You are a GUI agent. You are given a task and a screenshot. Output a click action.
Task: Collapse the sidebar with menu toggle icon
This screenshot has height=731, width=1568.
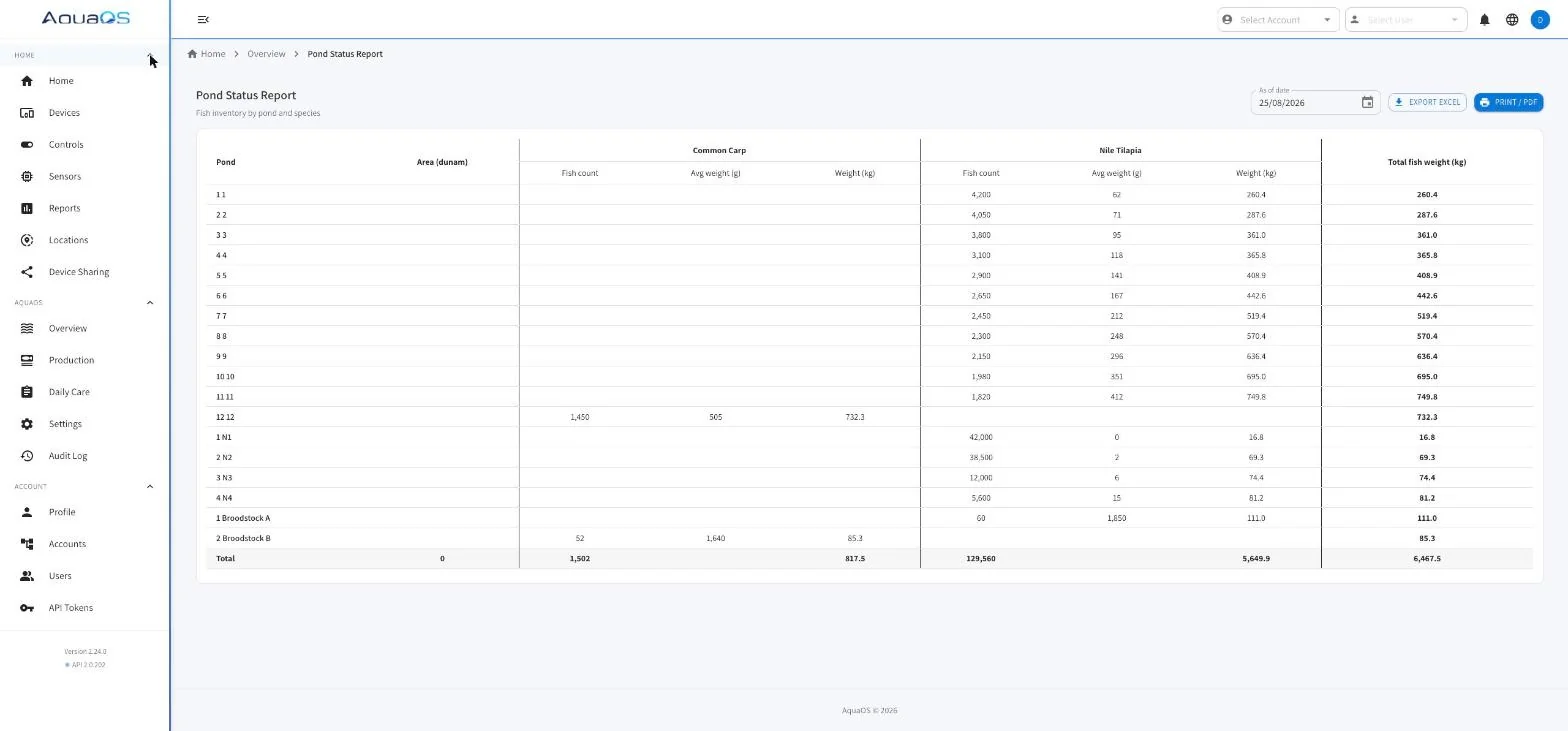(203, 20)
